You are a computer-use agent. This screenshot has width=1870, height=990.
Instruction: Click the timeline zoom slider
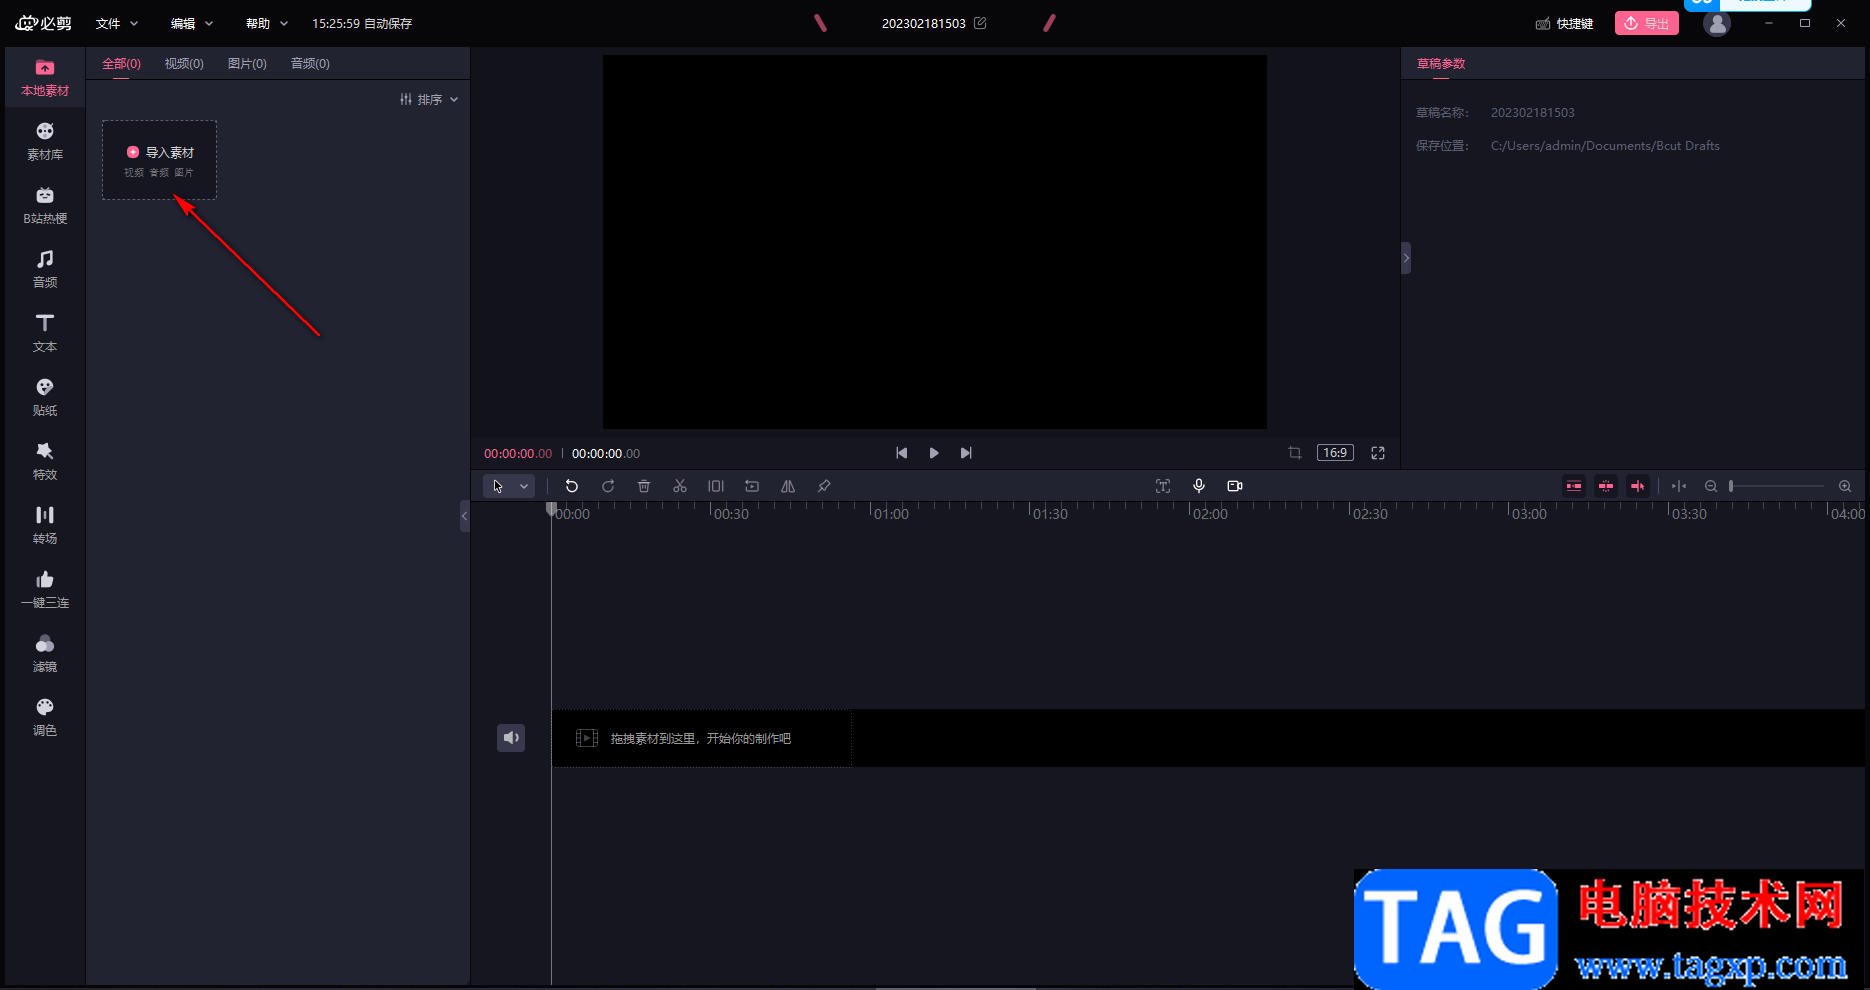point(1777,486)
